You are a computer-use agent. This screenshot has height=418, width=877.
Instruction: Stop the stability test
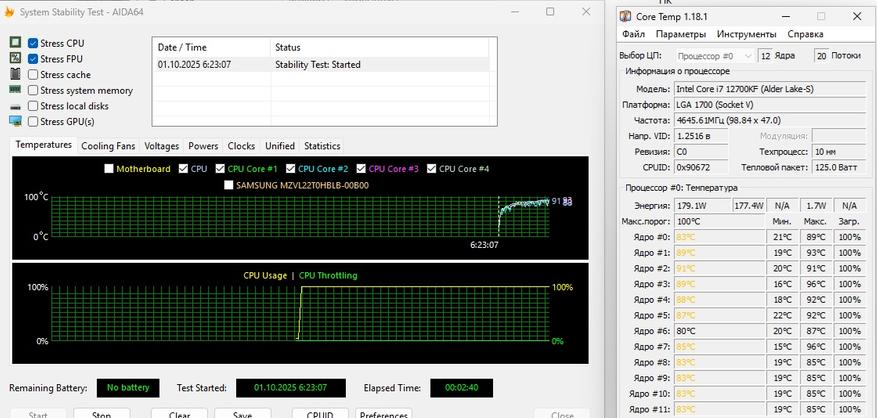[x=101, y=415]
